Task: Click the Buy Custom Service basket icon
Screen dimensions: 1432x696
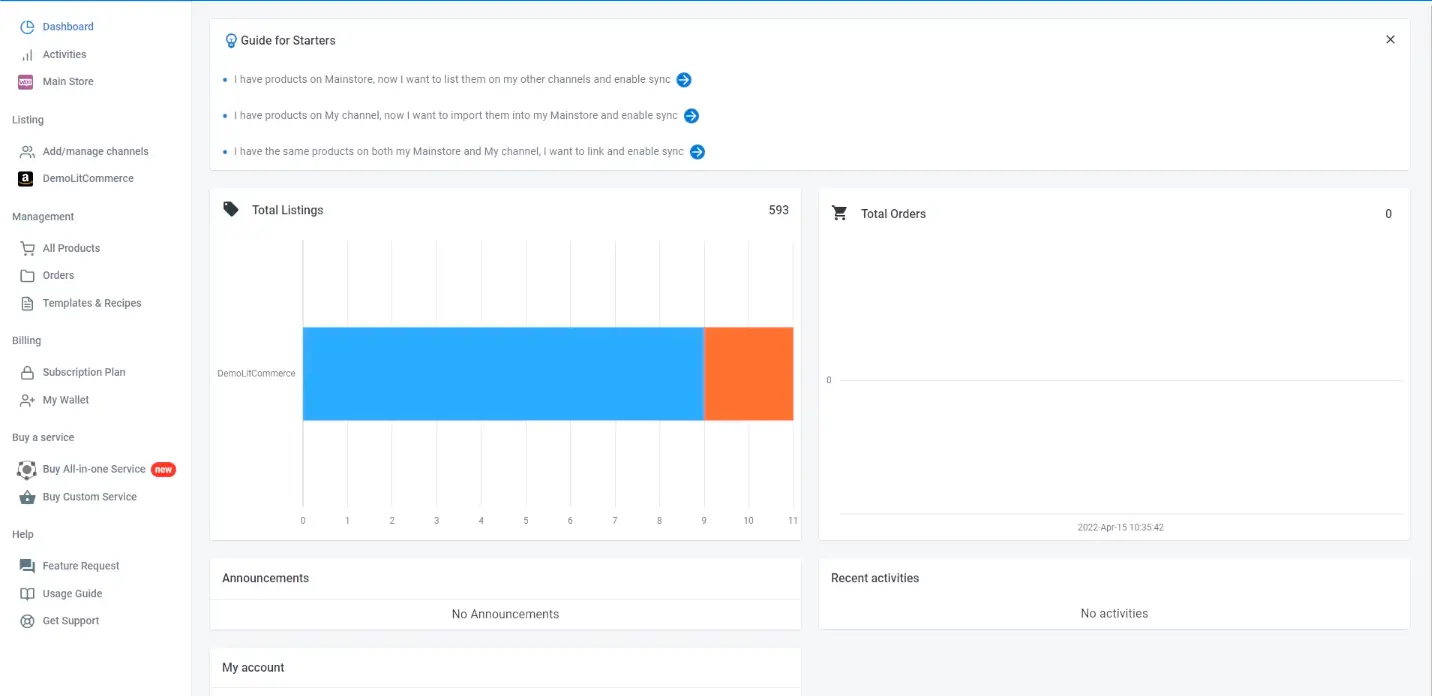Action: pyautogui.click(x=27, y=497)
